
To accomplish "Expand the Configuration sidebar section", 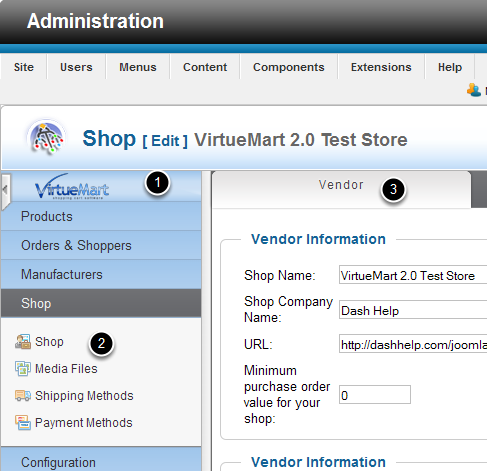I will (x=101, y=460).
